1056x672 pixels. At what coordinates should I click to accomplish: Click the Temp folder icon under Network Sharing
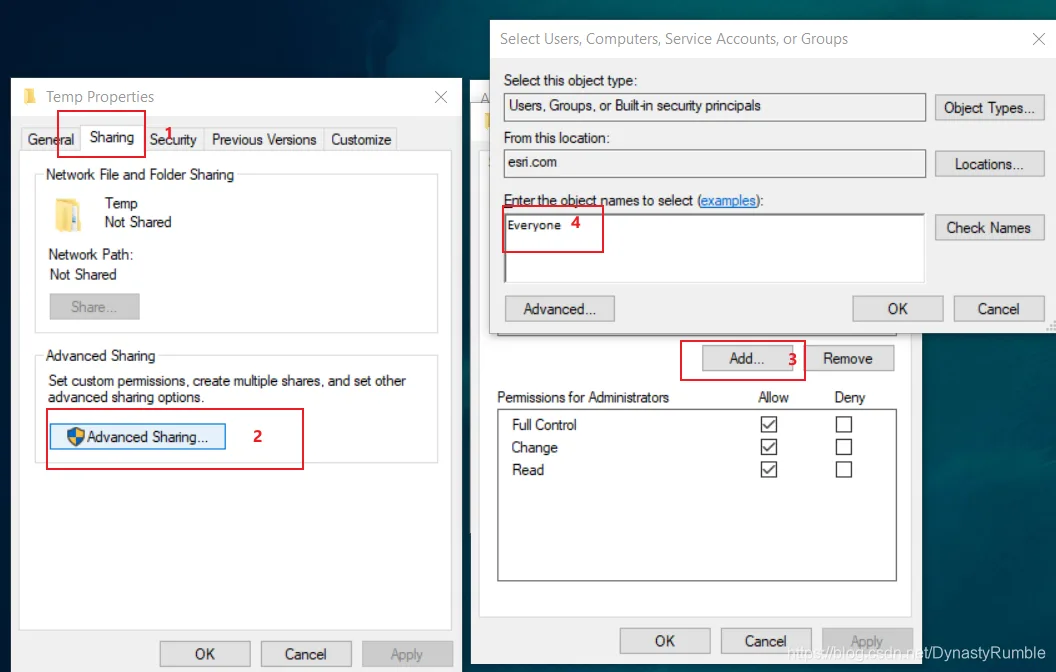67,214
